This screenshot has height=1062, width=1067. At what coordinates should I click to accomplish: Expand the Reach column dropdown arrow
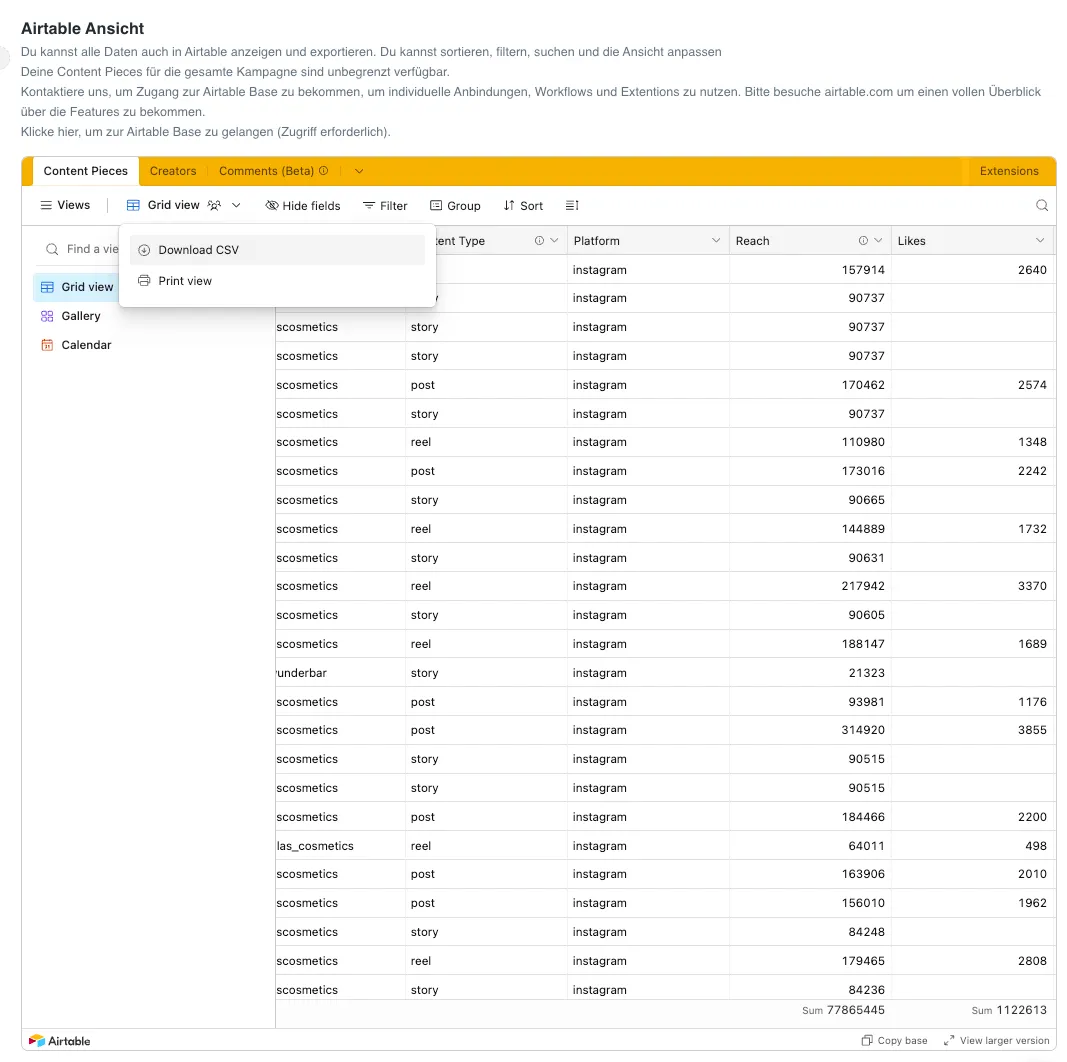(x=878, y=241)
